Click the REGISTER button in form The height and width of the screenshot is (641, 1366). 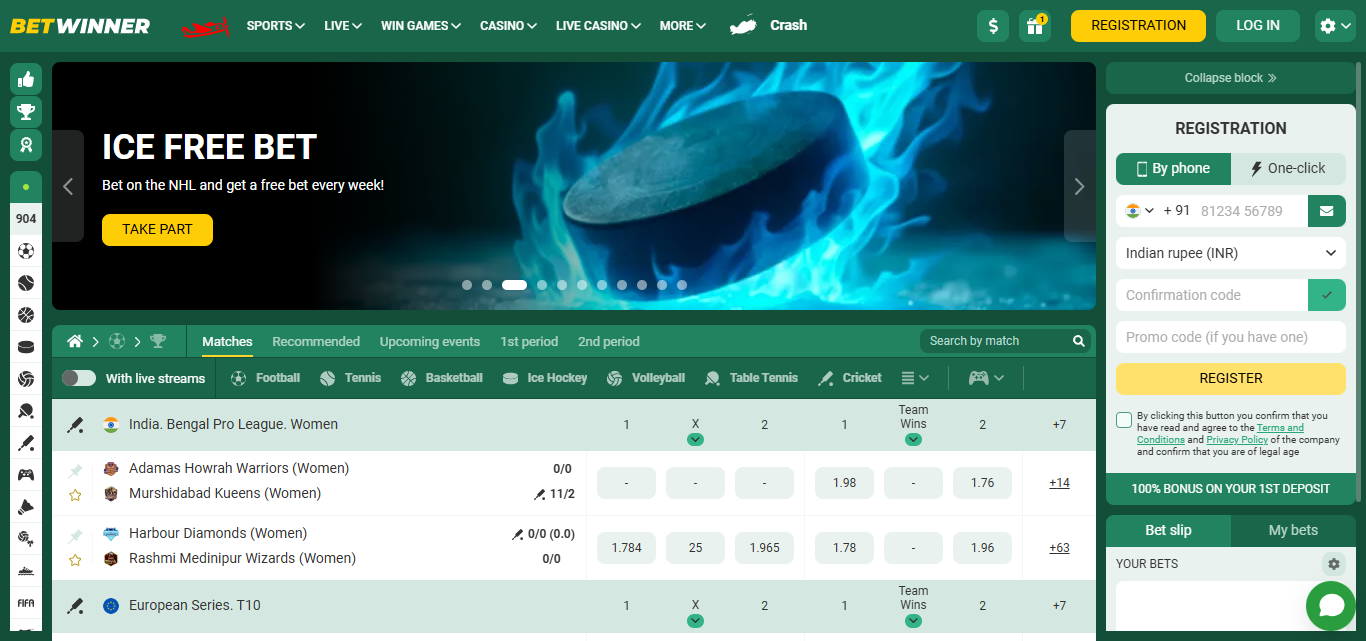tap(1231, 379)
